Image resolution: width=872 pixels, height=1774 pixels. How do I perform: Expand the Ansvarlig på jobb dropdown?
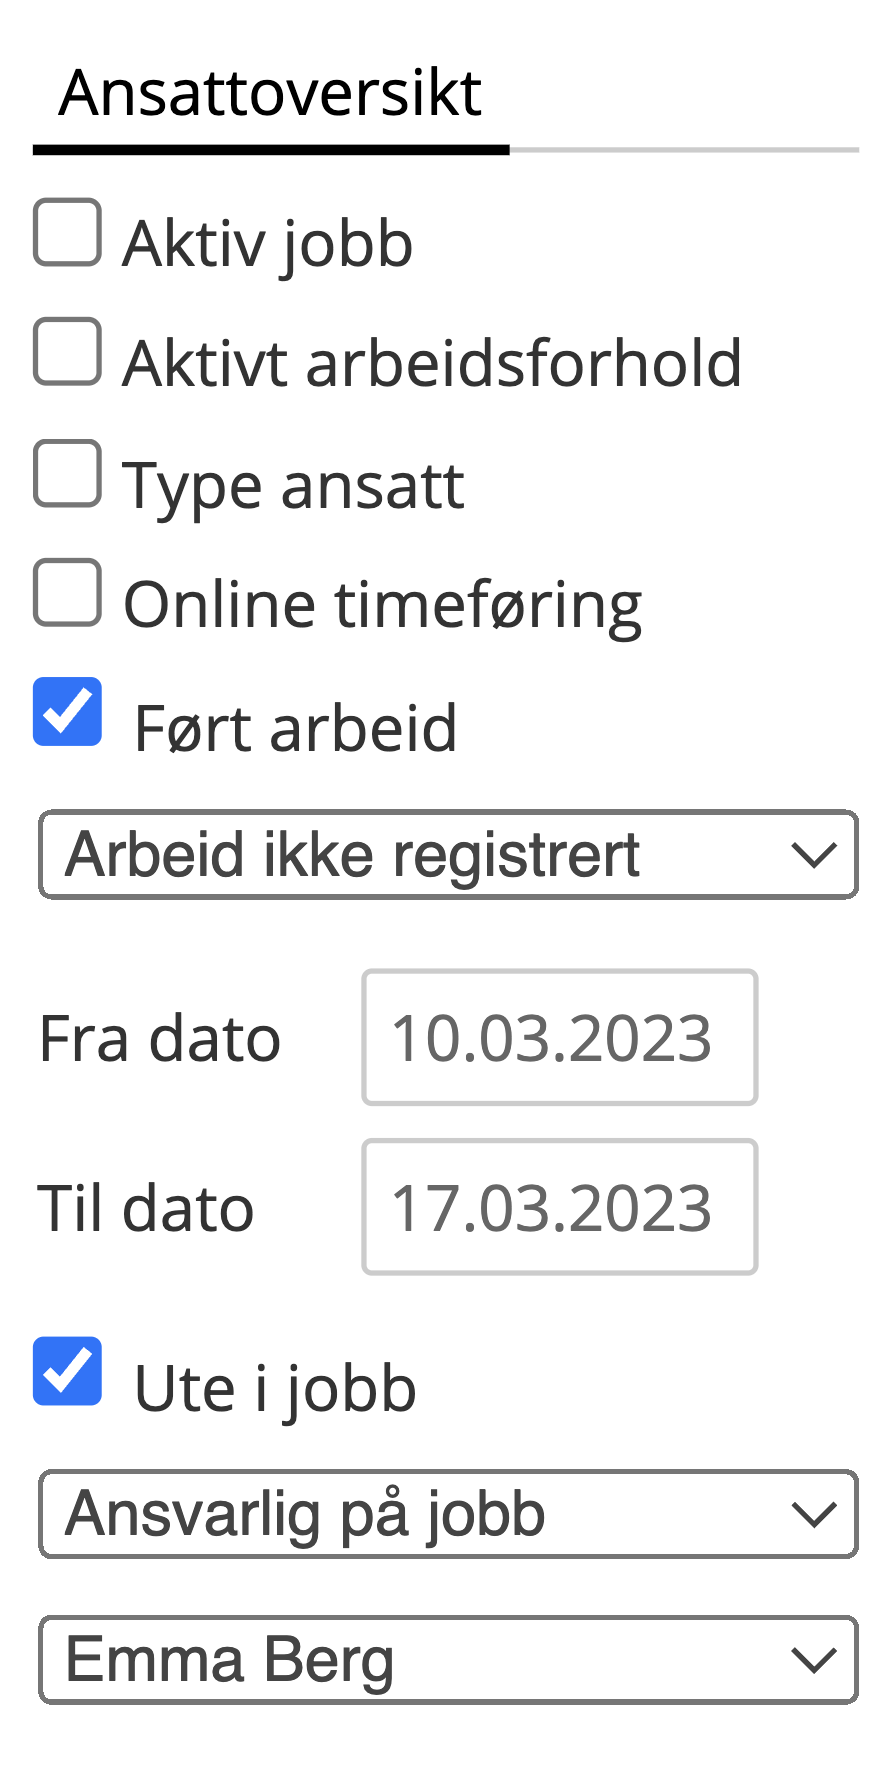pos(448,1514)
